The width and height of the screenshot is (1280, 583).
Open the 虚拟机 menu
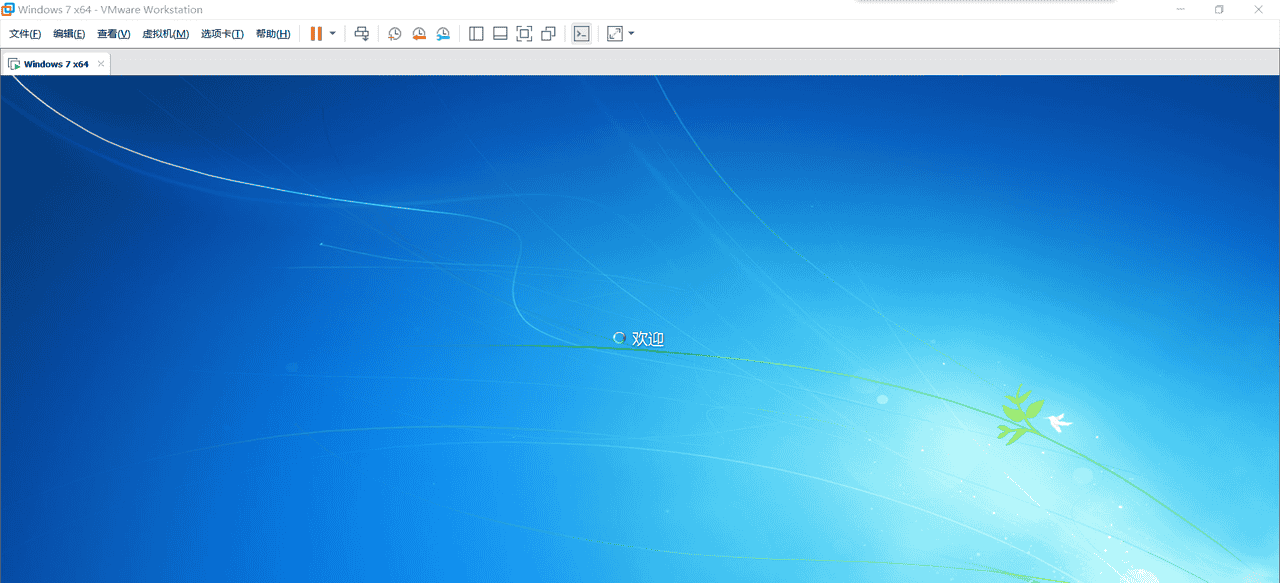(166, 33)
